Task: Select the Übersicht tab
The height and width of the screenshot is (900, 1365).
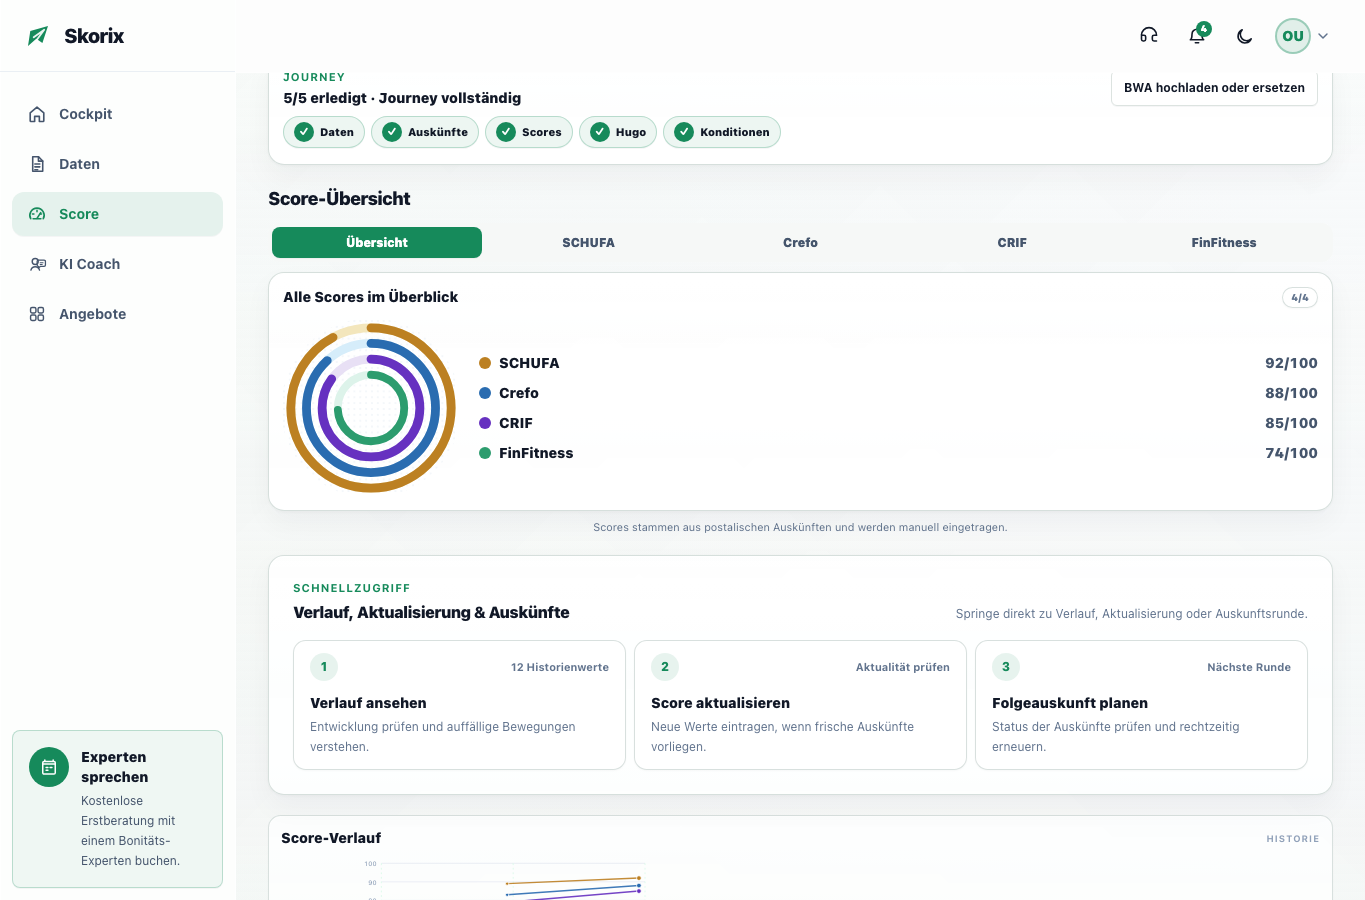Action: pyautogui.click(x=377, y=242)
